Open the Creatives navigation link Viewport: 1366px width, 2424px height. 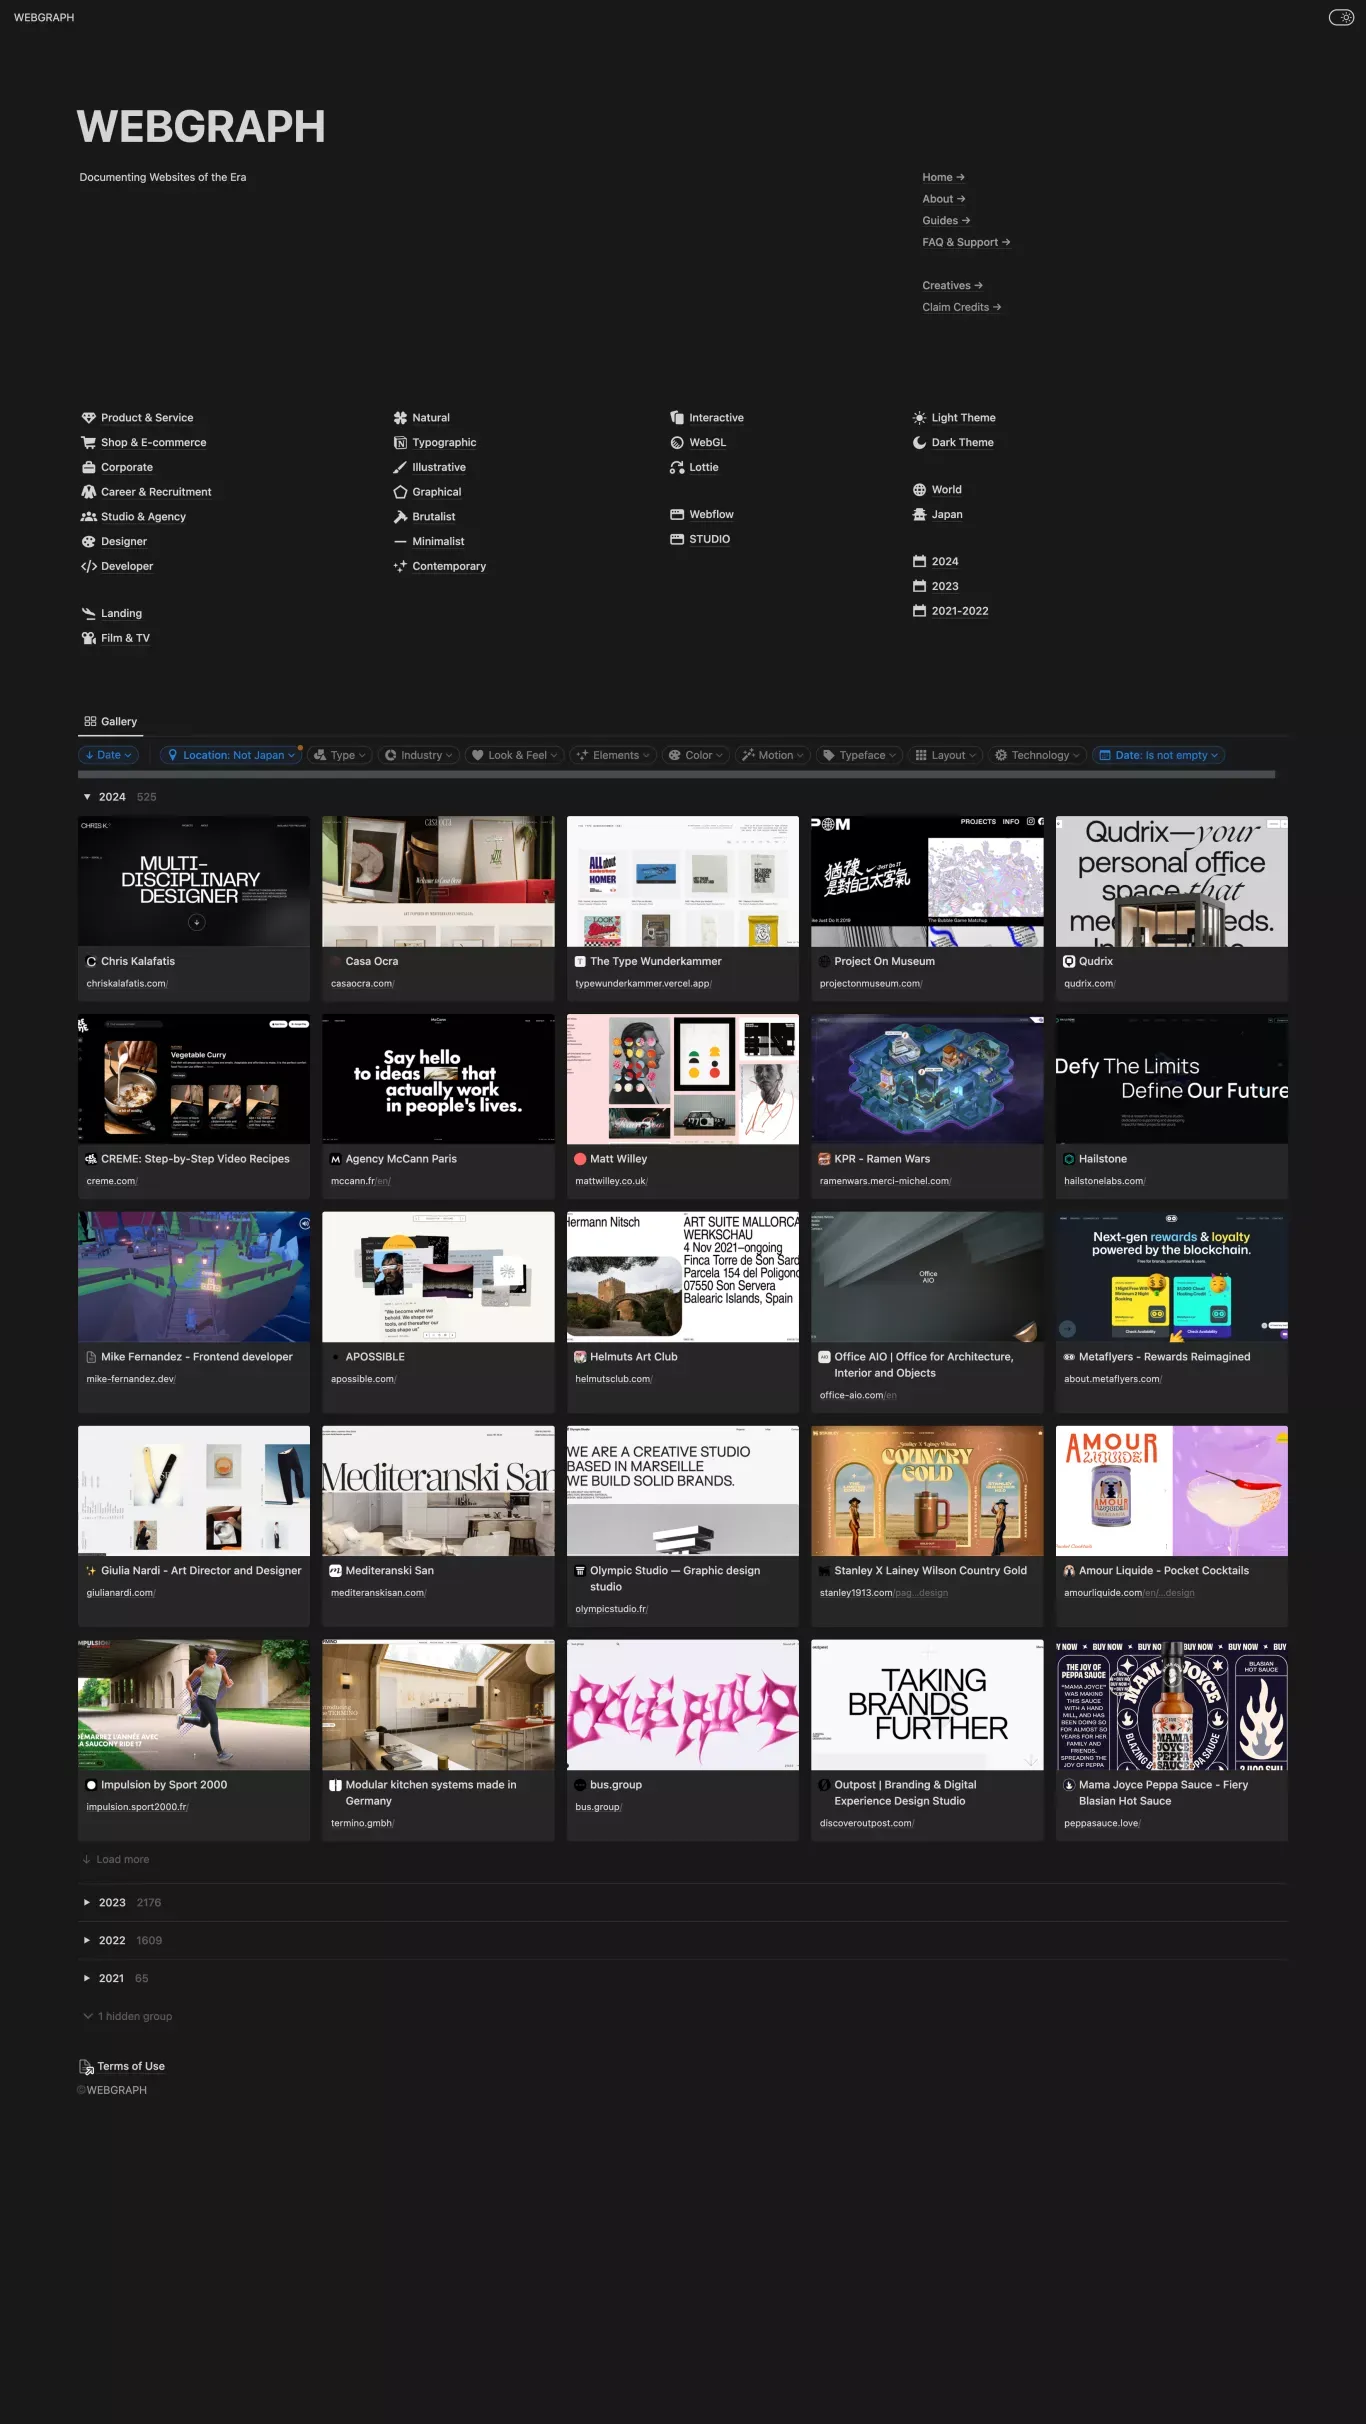click(x=952, y=286)
